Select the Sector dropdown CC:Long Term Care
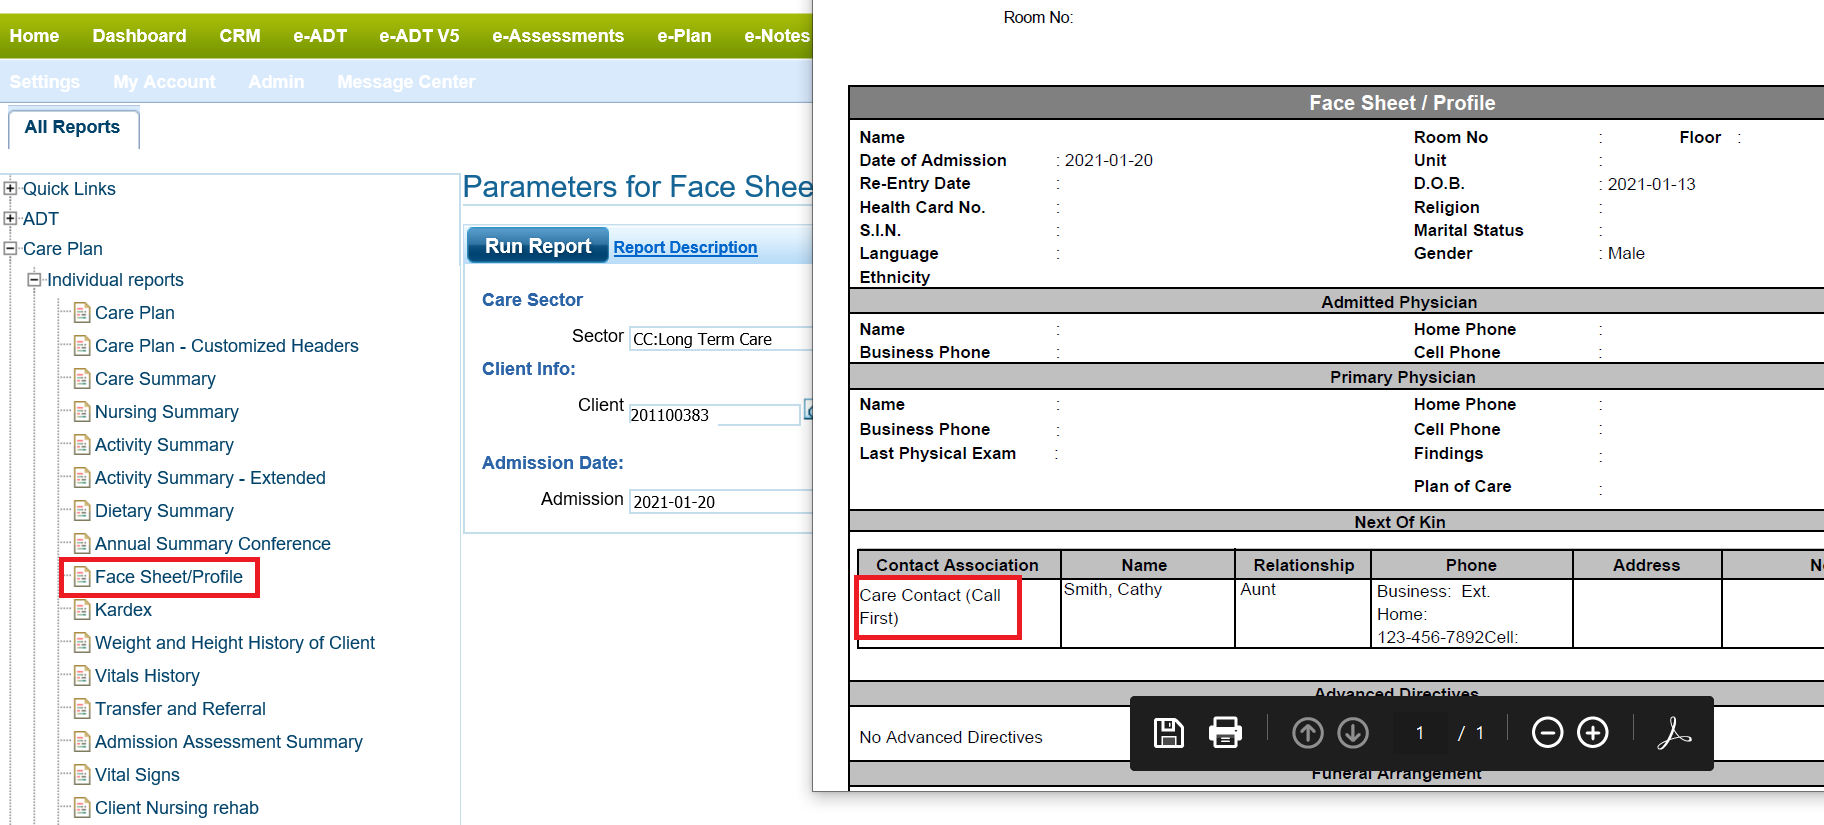 pos(721,339)
